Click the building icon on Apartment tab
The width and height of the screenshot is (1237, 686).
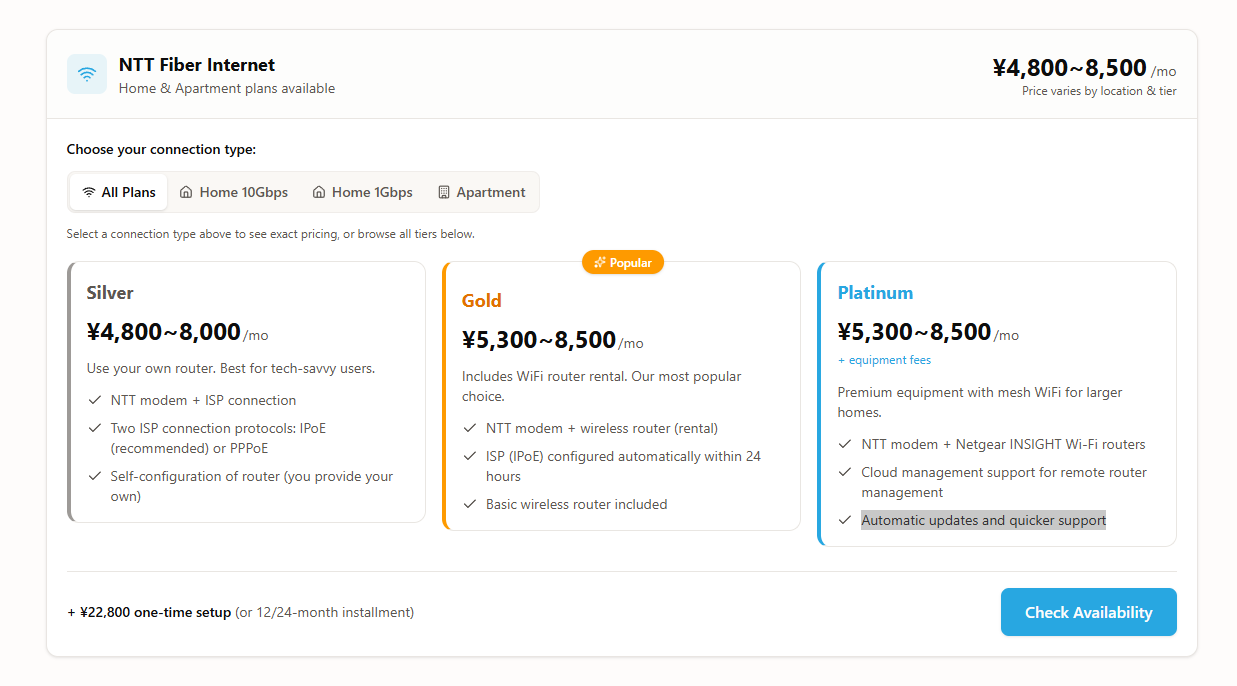(444, 192)
